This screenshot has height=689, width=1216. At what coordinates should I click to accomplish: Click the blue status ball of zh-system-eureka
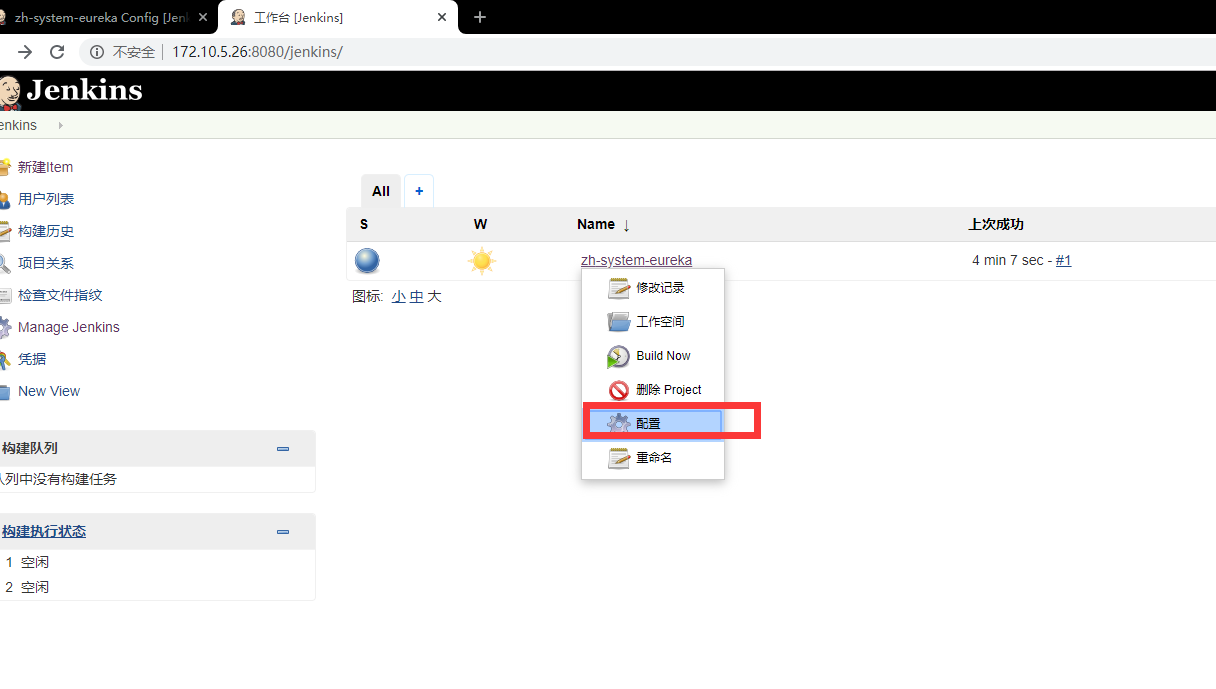pos(367,261)
